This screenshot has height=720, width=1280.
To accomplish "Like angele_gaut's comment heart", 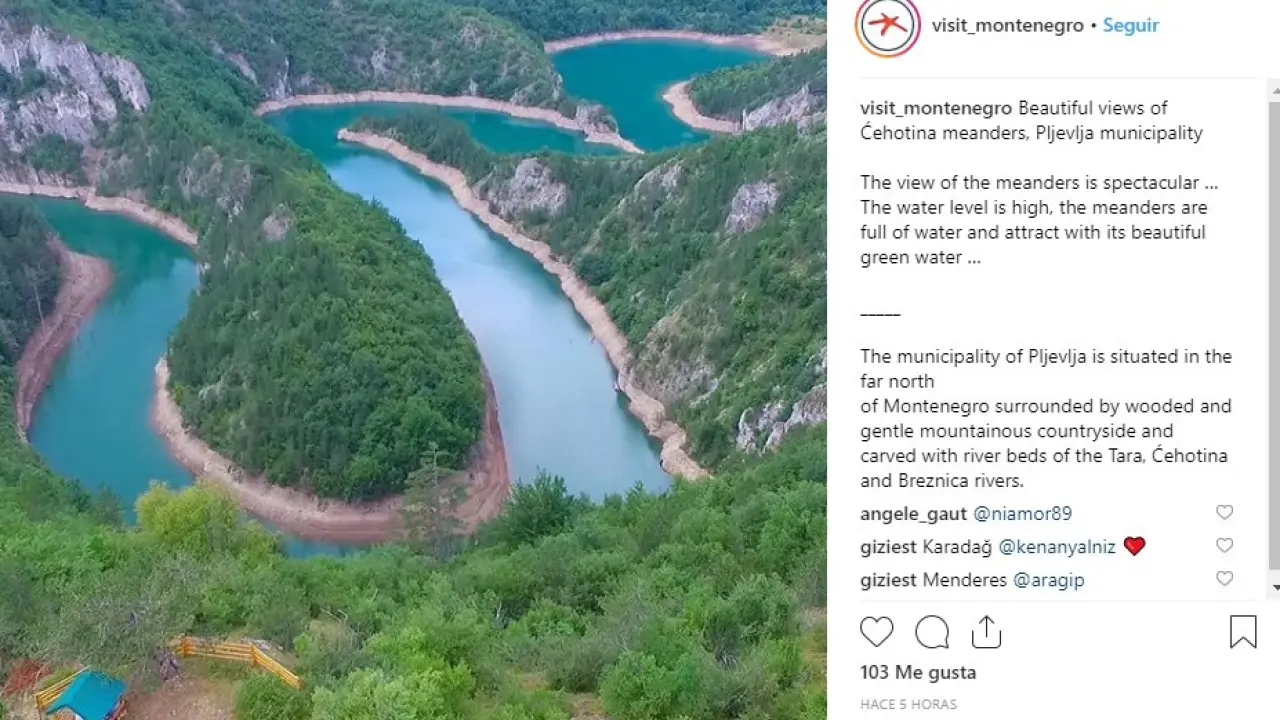I will 1224,513.
